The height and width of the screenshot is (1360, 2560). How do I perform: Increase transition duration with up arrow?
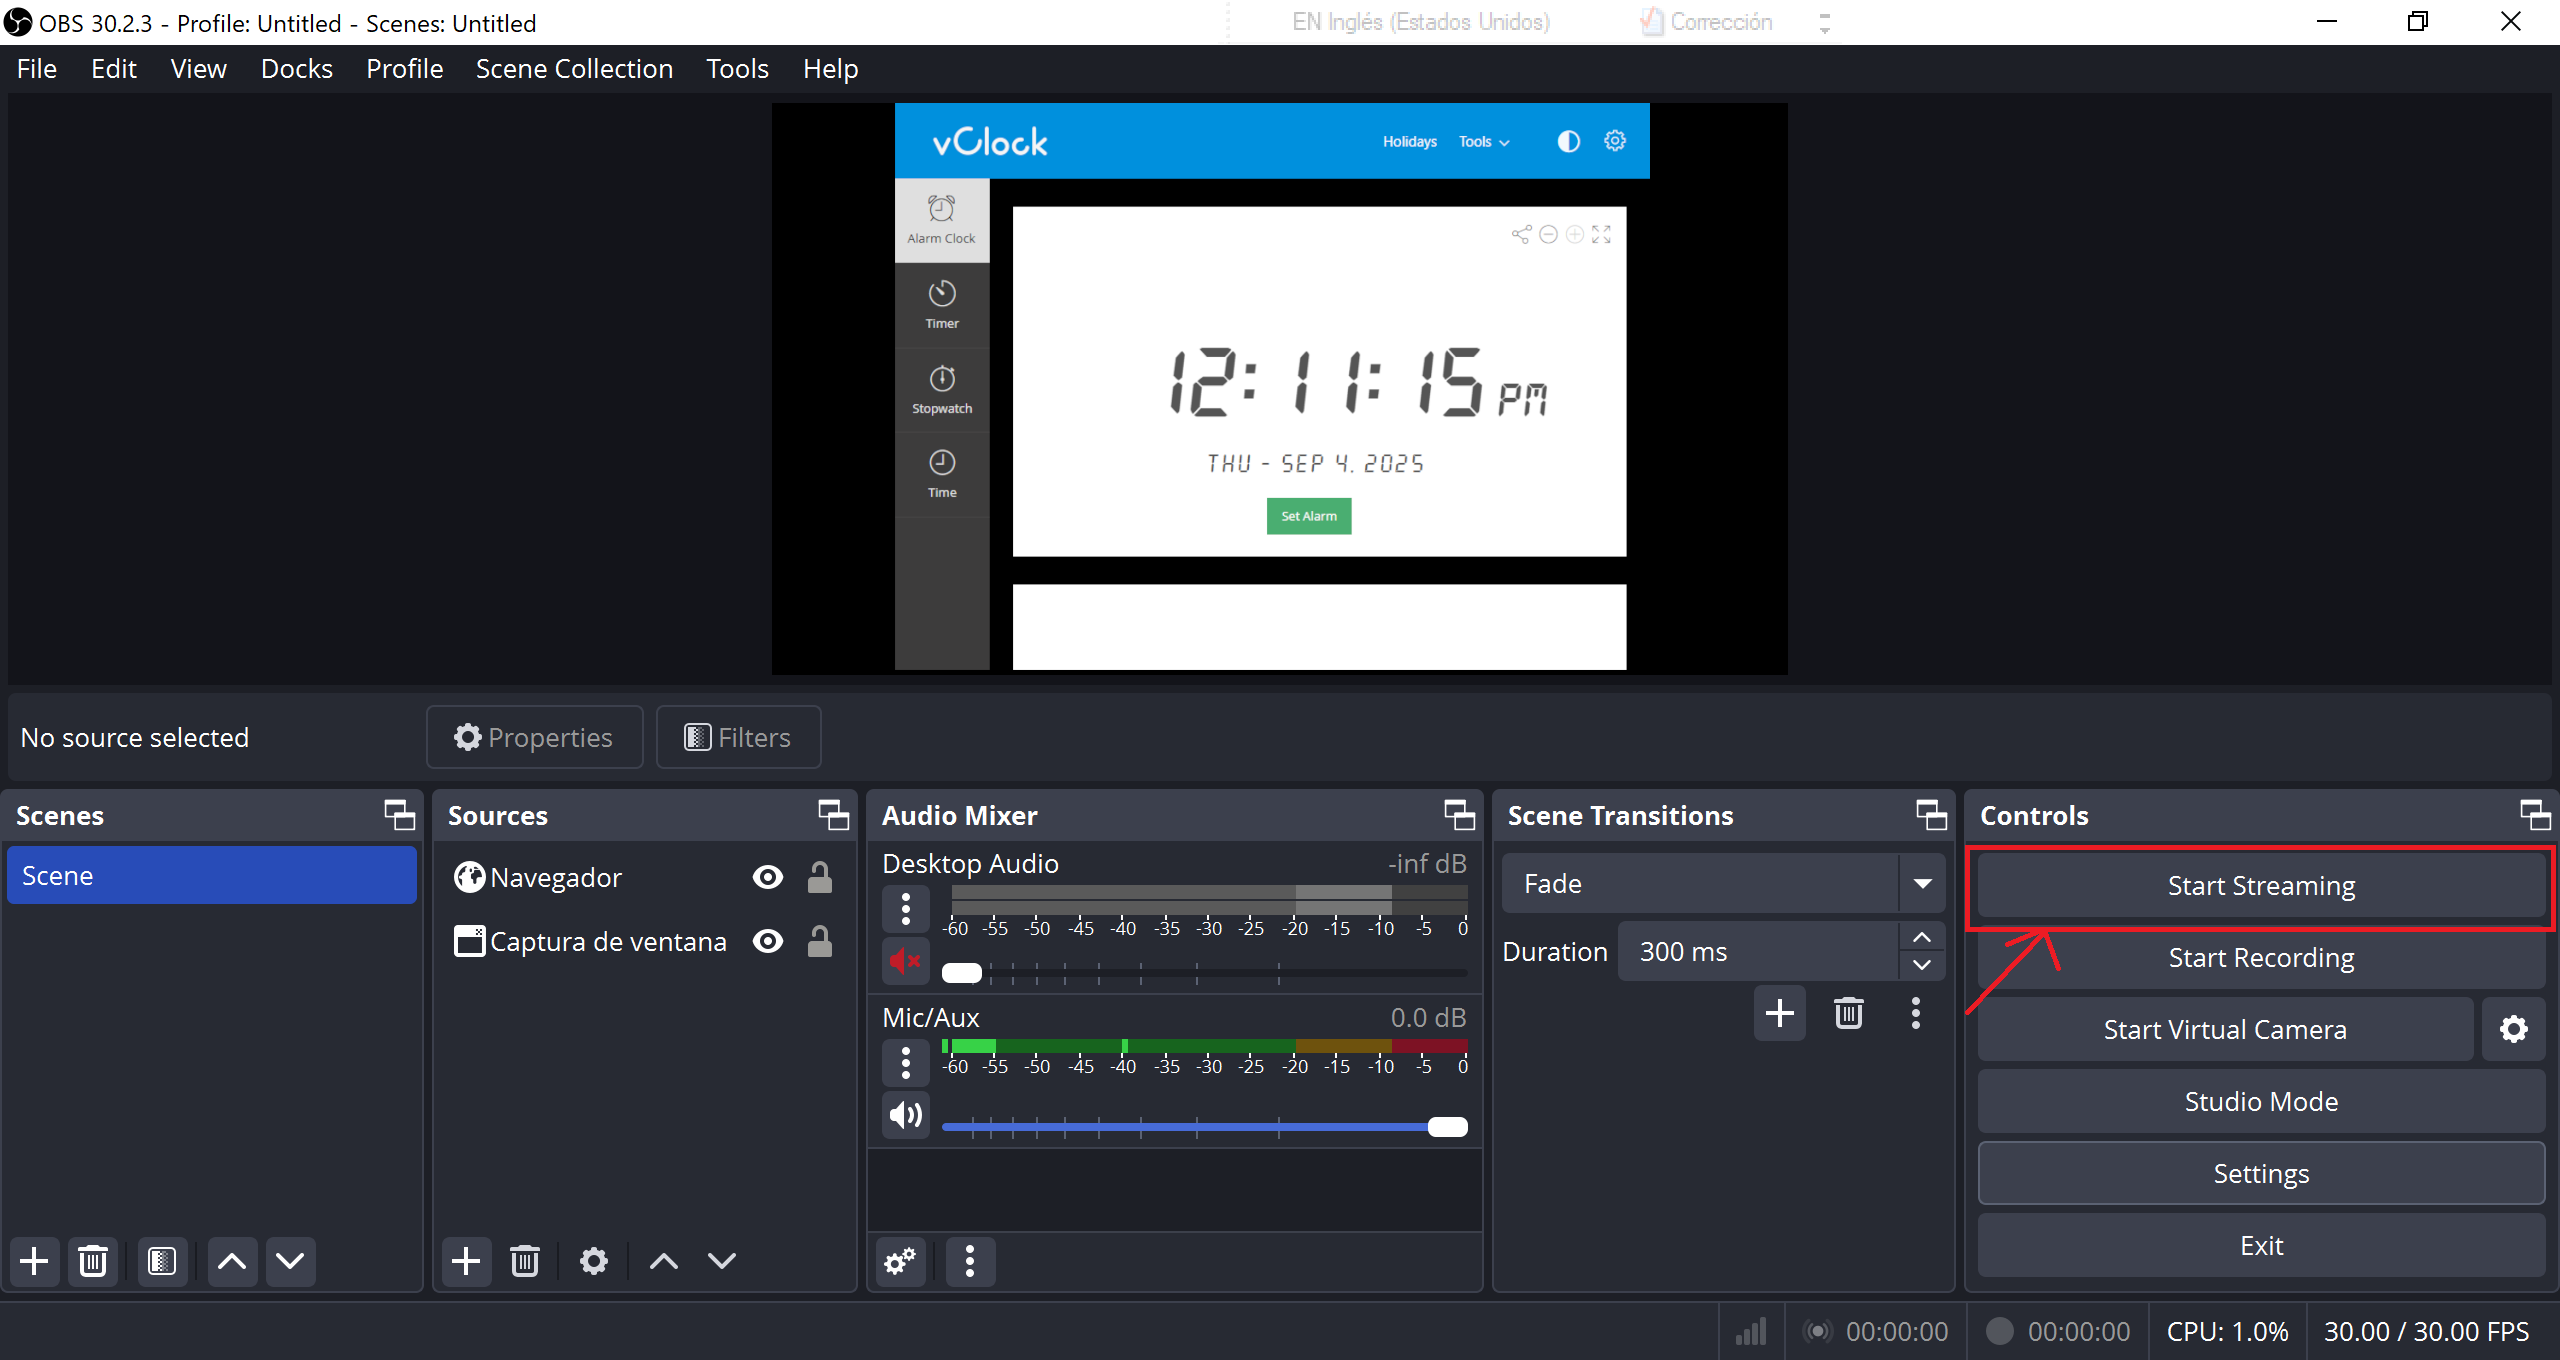coord(1922,937)
